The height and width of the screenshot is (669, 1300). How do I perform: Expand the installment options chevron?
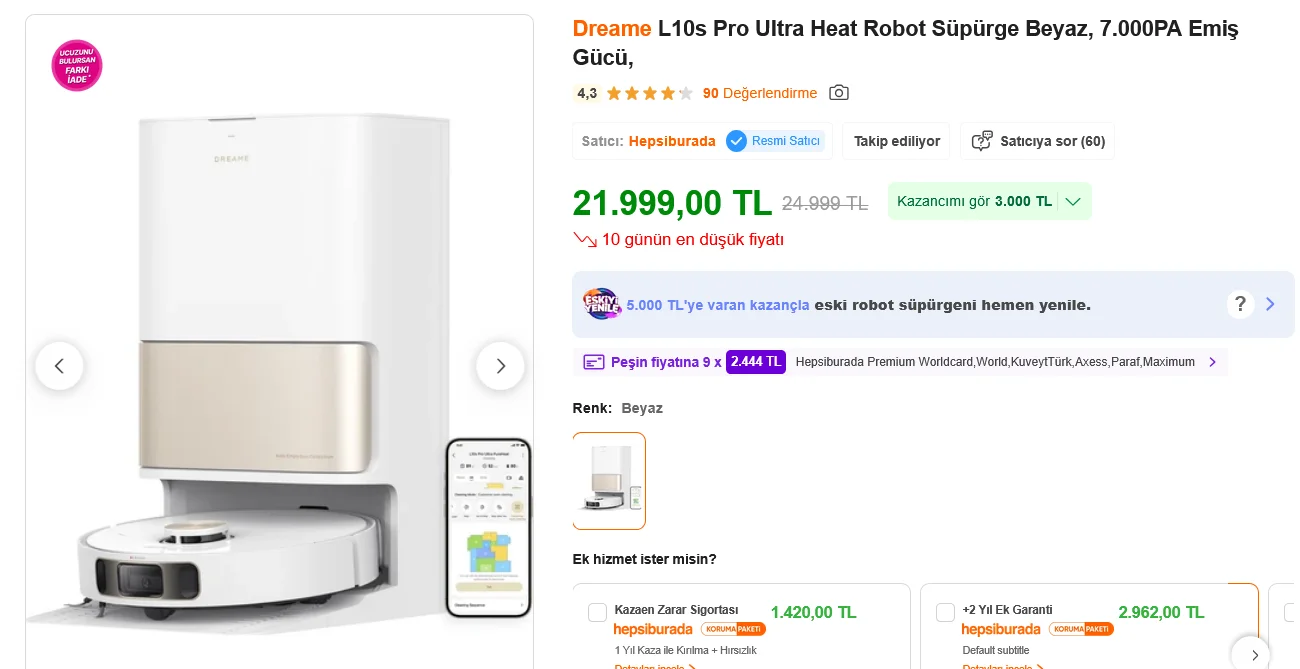[1213, 362]
